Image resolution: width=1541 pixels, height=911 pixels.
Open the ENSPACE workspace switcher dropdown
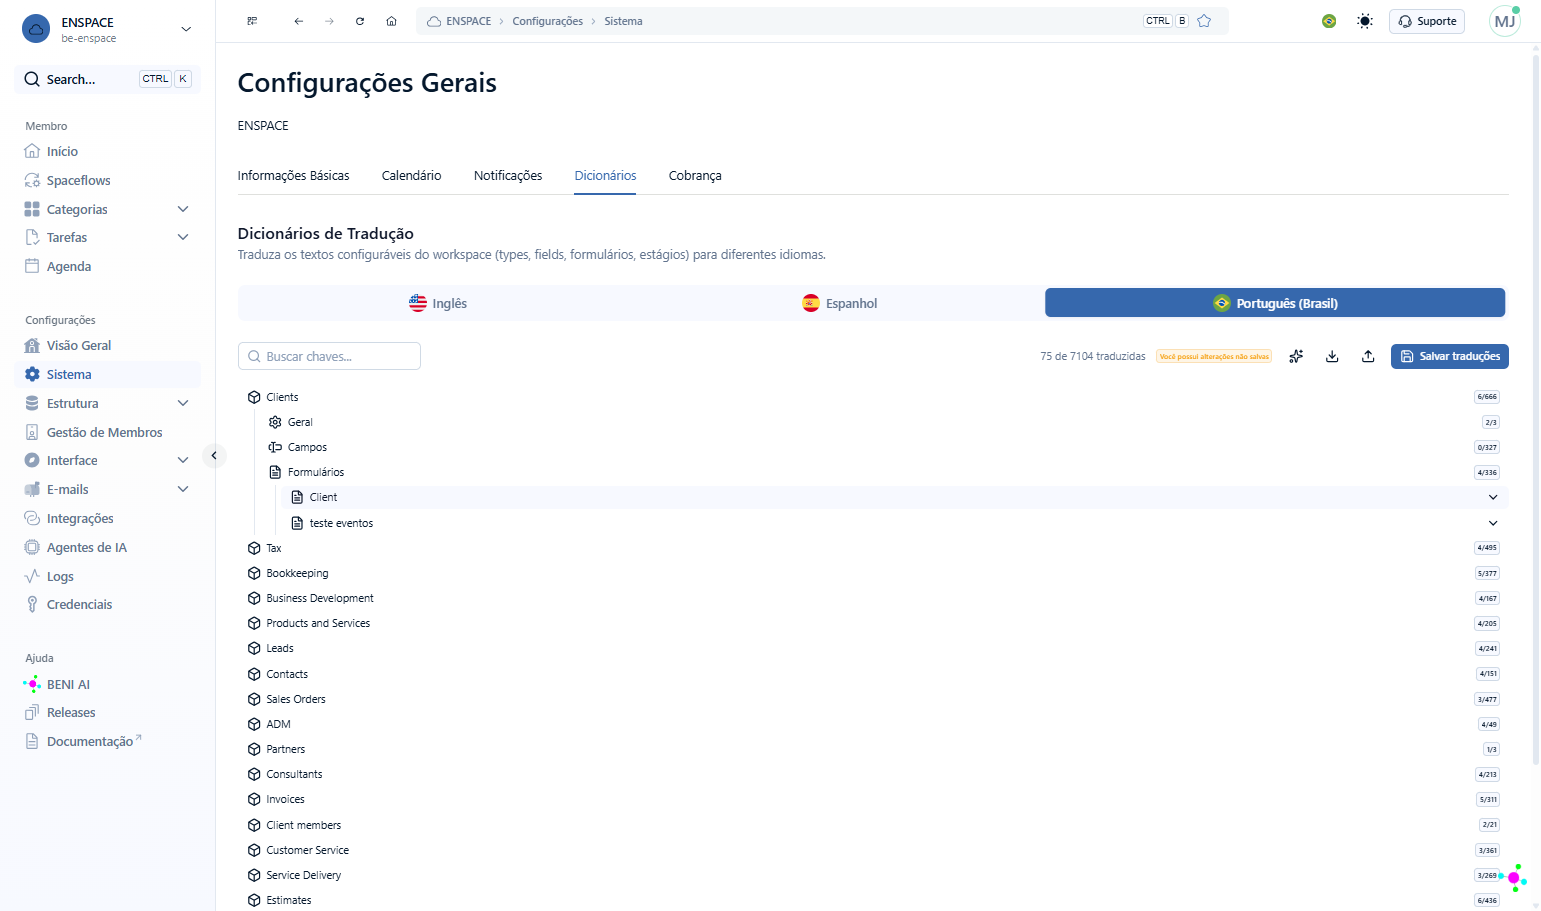107,29
